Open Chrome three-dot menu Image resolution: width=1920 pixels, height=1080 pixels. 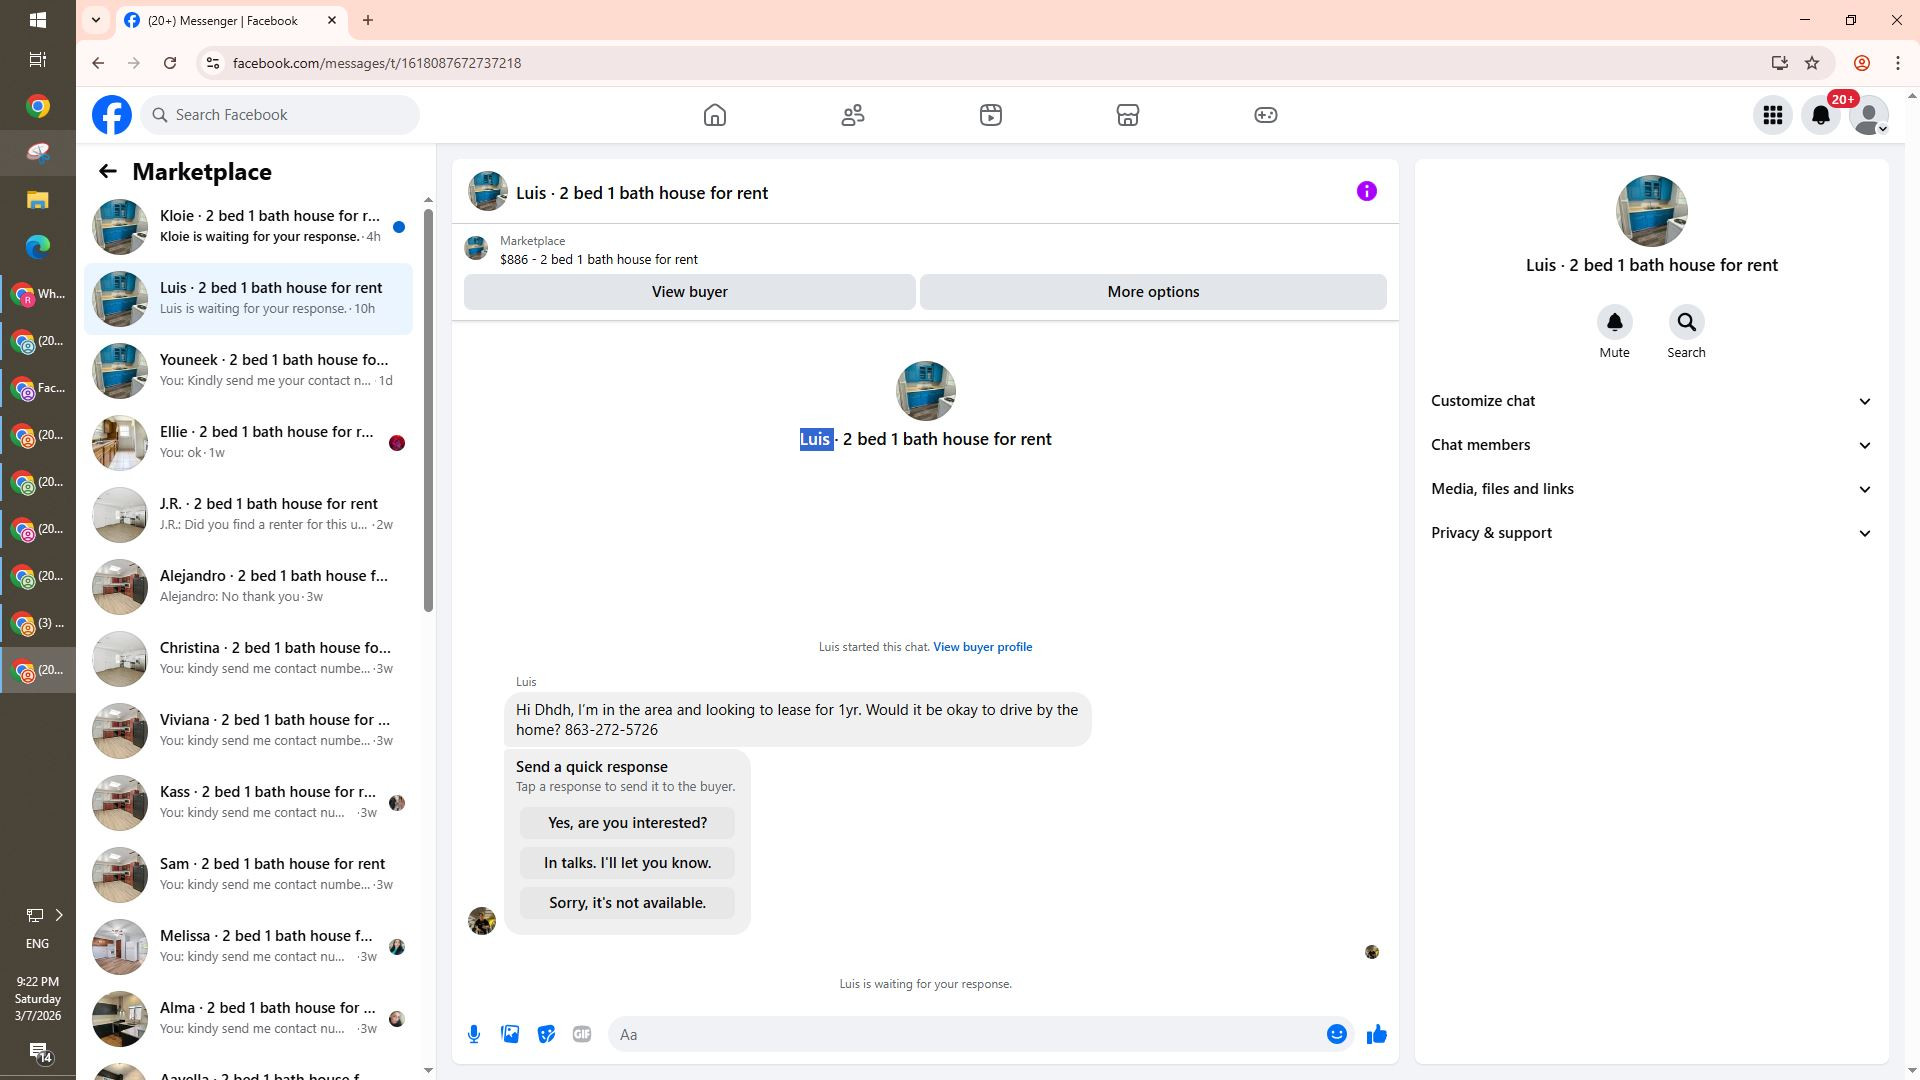1897,63
